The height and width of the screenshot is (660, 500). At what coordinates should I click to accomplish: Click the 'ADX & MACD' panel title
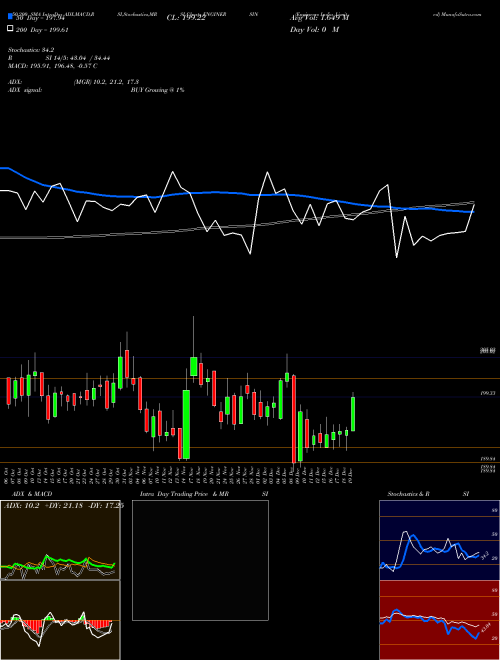(32, 494)
